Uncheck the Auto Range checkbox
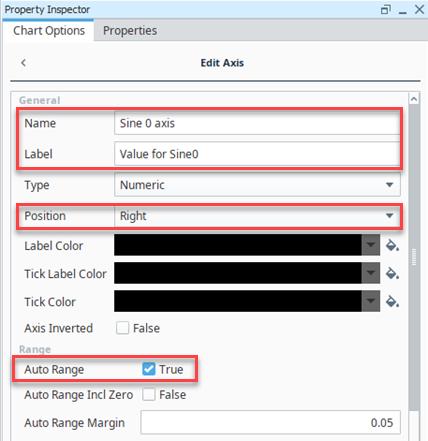This screenshot has height=441, width=428. point(149,369)
